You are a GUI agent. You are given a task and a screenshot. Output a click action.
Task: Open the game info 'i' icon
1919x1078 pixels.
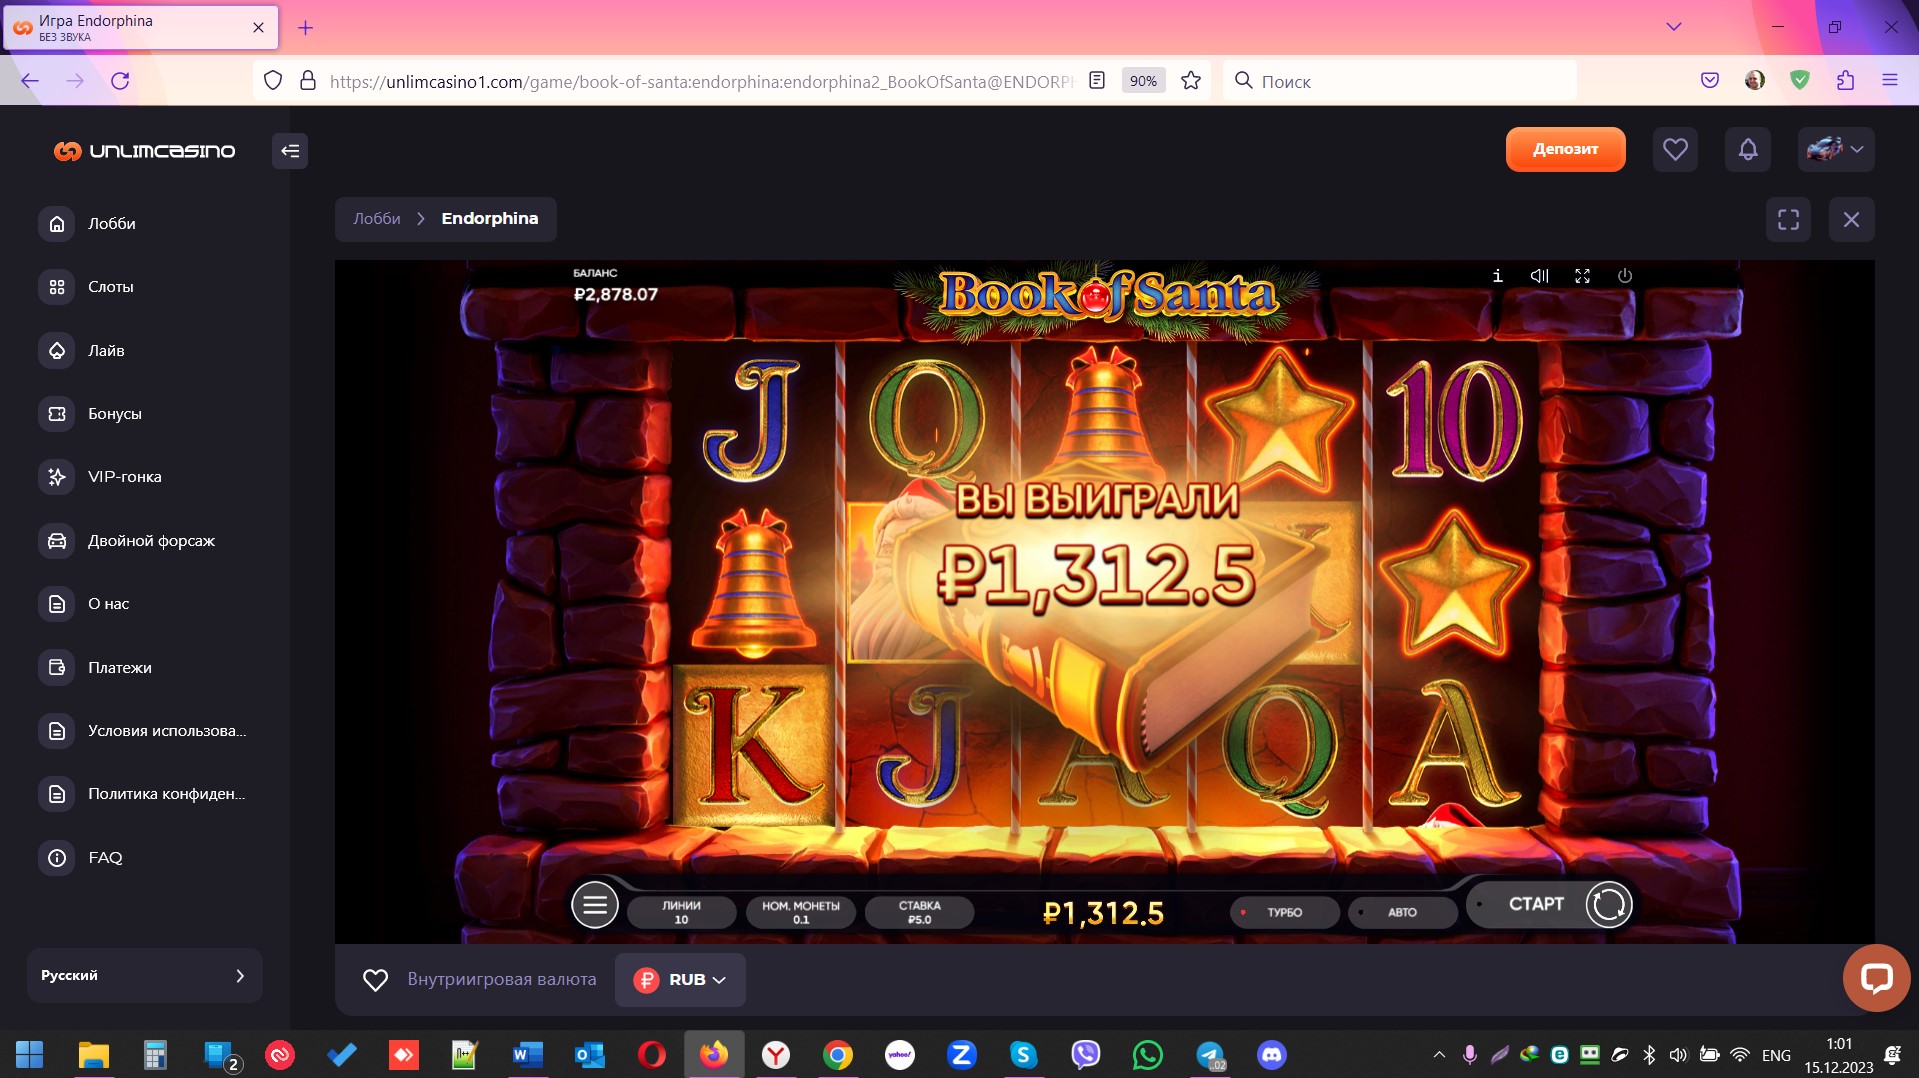coord(1497,276)
